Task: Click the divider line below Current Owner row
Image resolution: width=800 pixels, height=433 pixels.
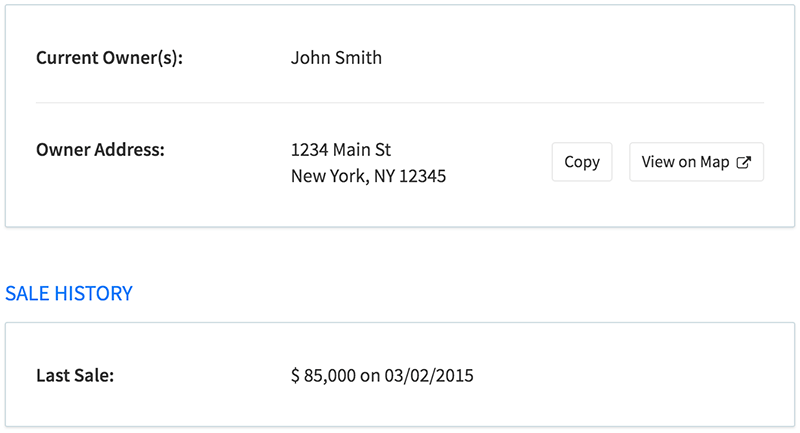Action: tap(400, 103)
